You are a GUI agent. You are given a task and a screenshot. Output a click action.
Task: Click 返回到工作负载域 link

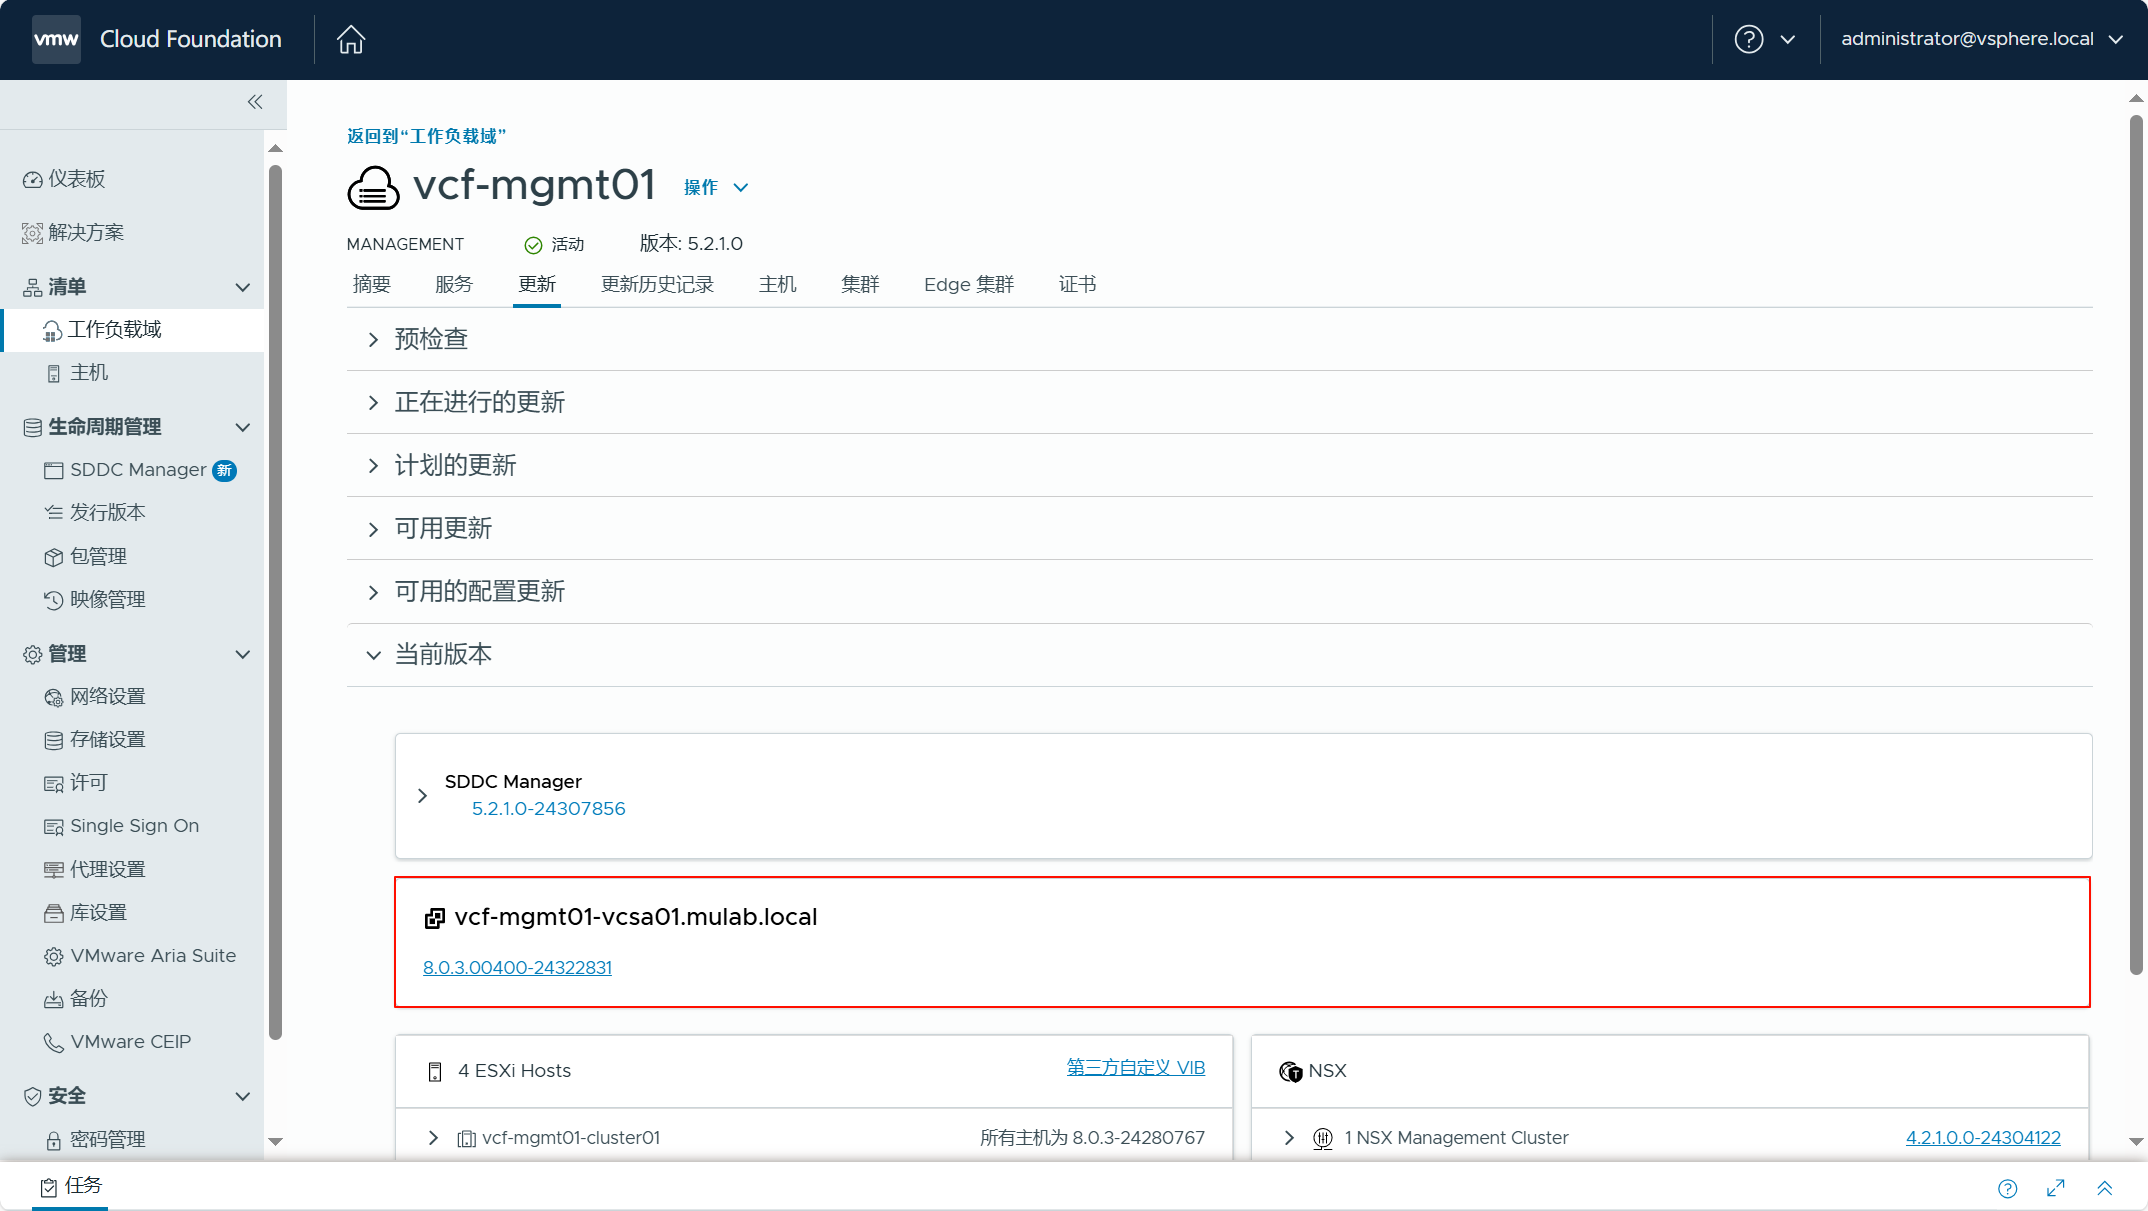427,136
